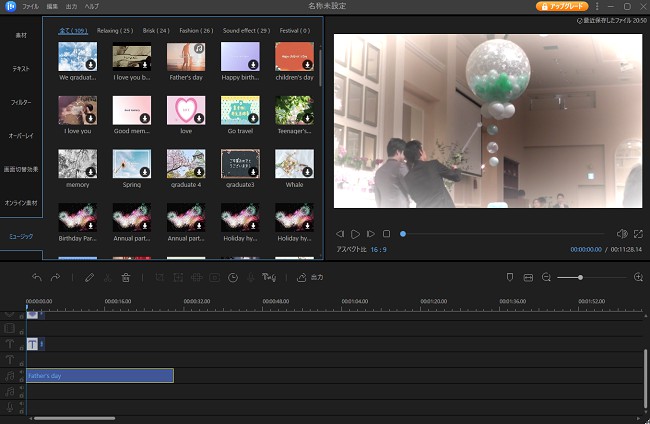
Task: Stop the preview playback
Action: [386, 234]
